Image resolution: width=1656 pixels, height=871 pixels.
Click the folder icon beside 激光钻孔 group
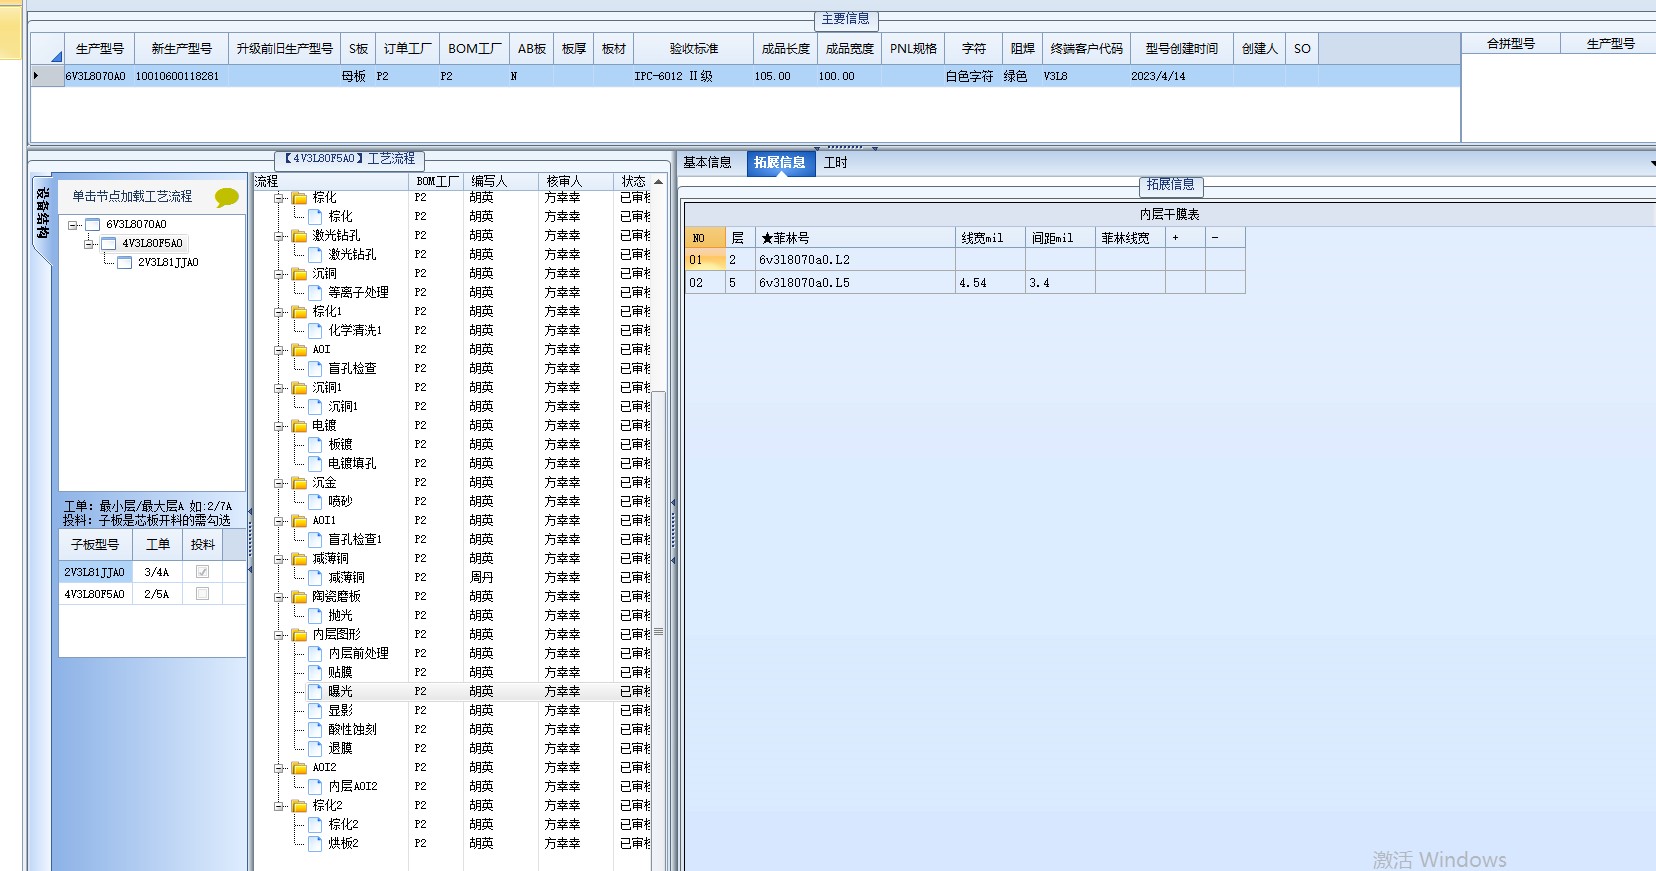299,236
